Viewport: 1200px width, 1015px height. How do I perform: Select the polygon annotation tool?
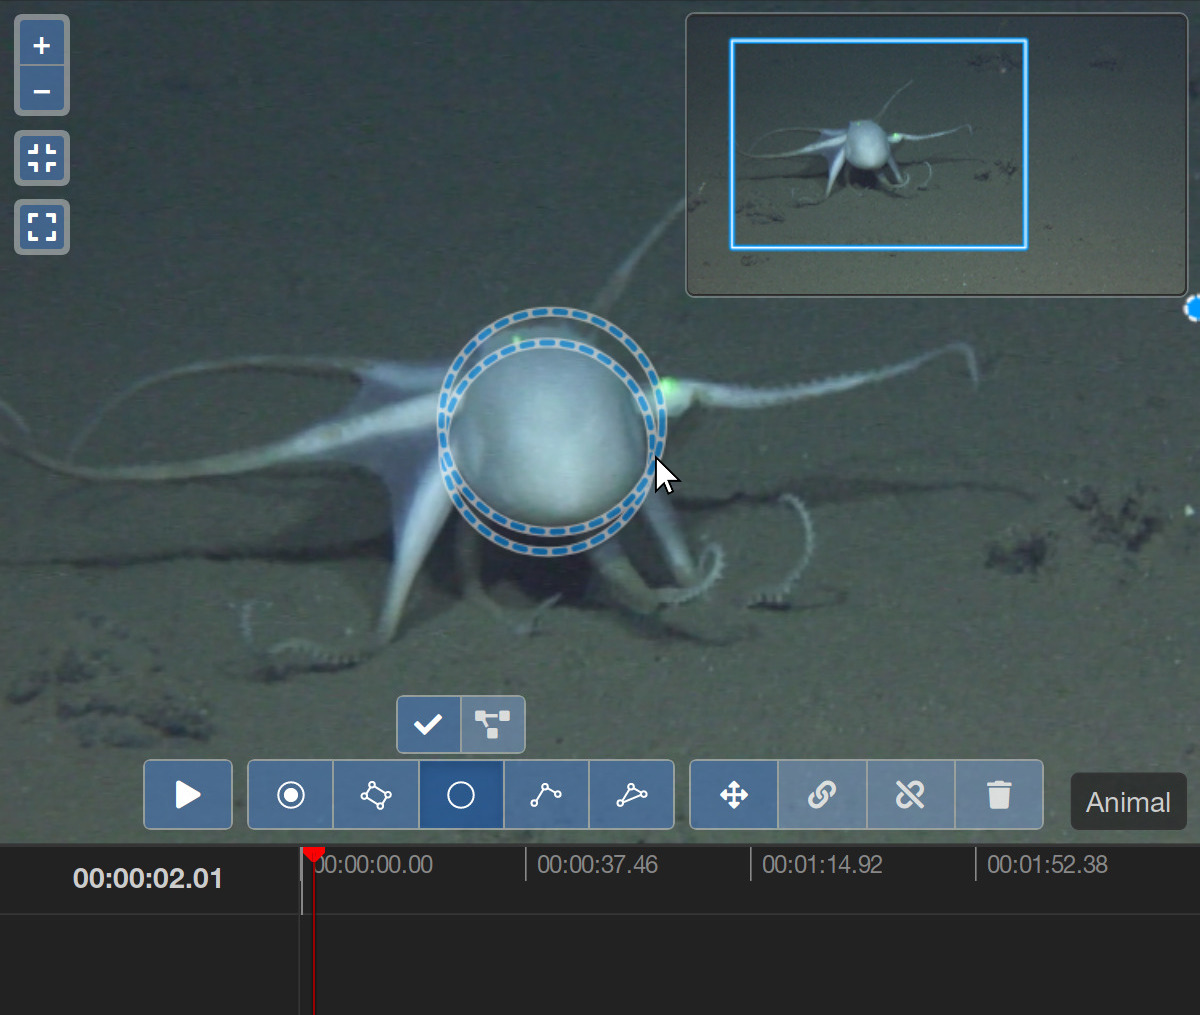tap(632, 795)
